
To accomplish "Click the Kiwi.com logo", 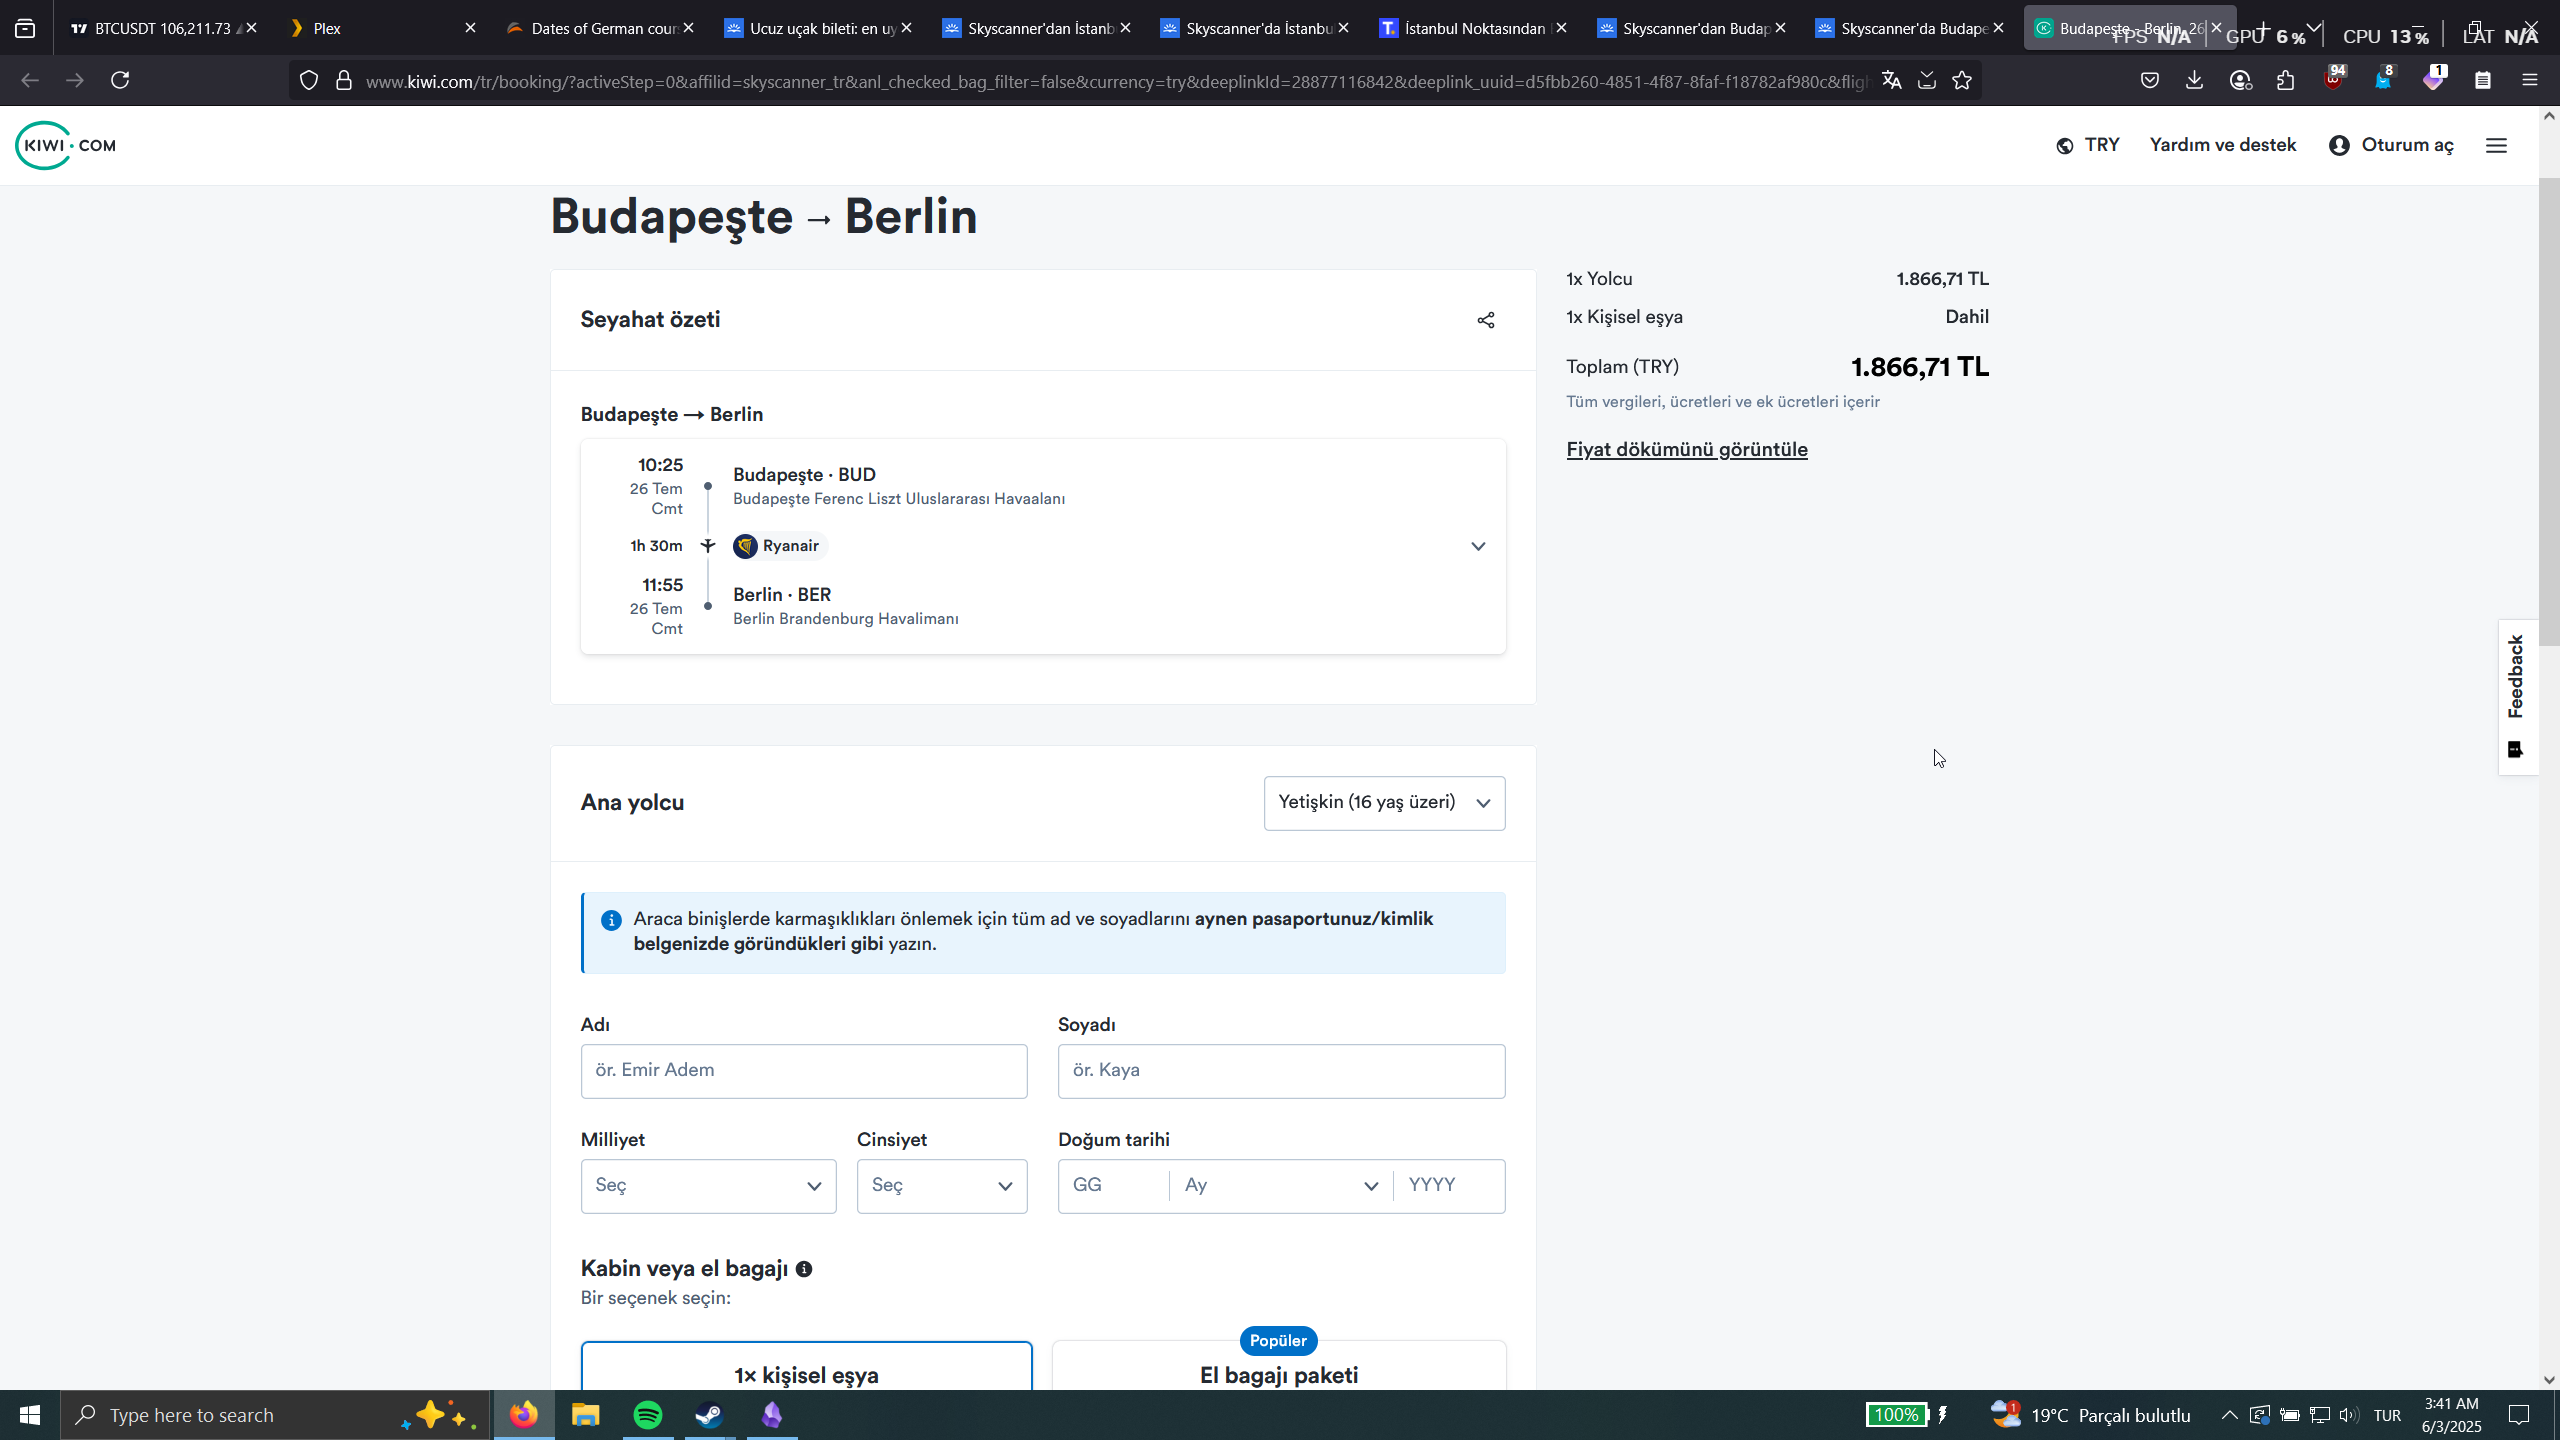I will (x=66, y=146).
